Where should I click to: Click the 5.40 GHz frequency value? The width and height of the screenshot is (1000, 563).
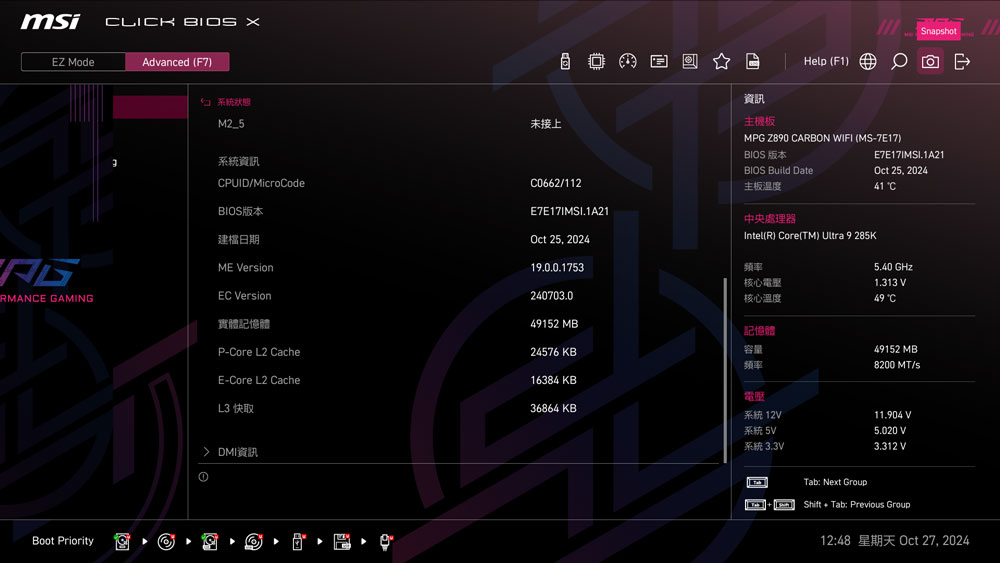coord(893,267)
